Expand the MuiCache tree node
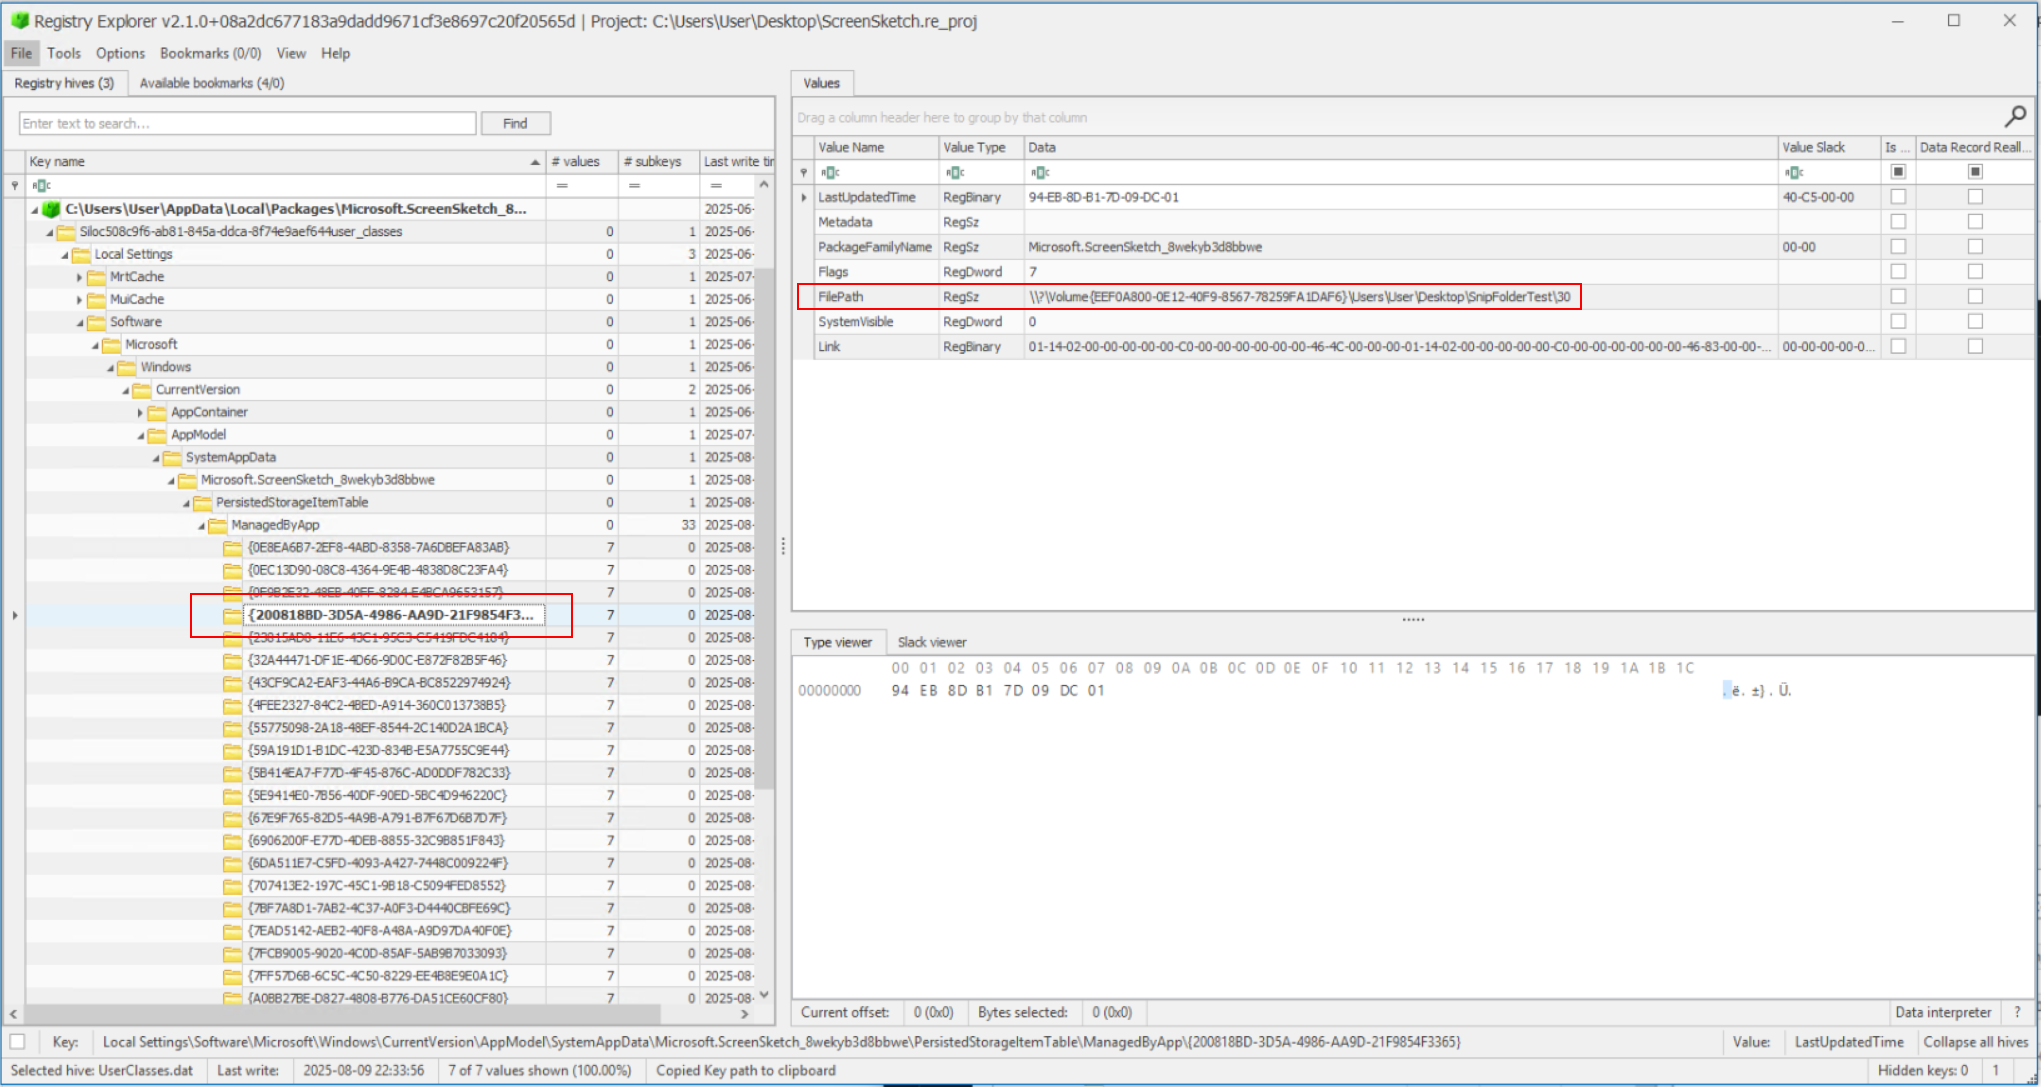Viewport: 2041px width, 1087px height. pyautogui.click(x=80, y=299)
